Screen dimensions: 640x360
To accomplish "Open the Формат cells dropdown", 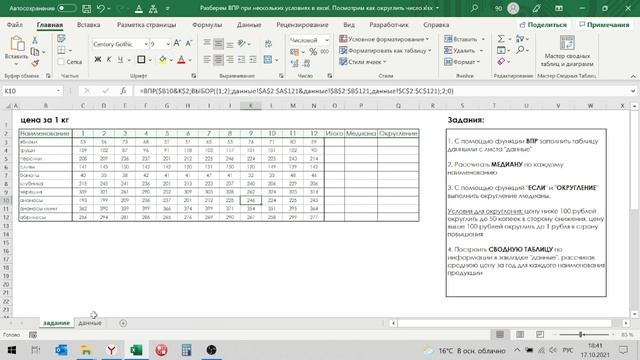I will tap(462, 62).
